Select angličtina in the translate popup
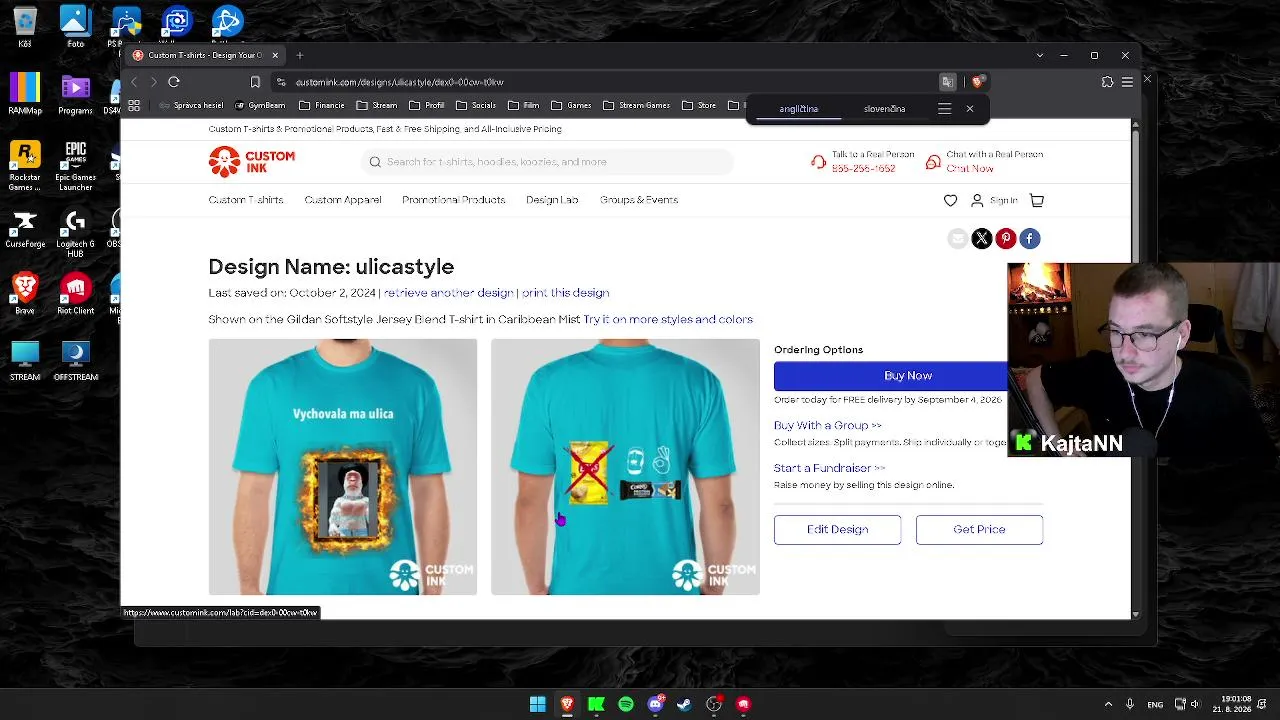This screenshot has height=720, width=1280. point(799,109)
